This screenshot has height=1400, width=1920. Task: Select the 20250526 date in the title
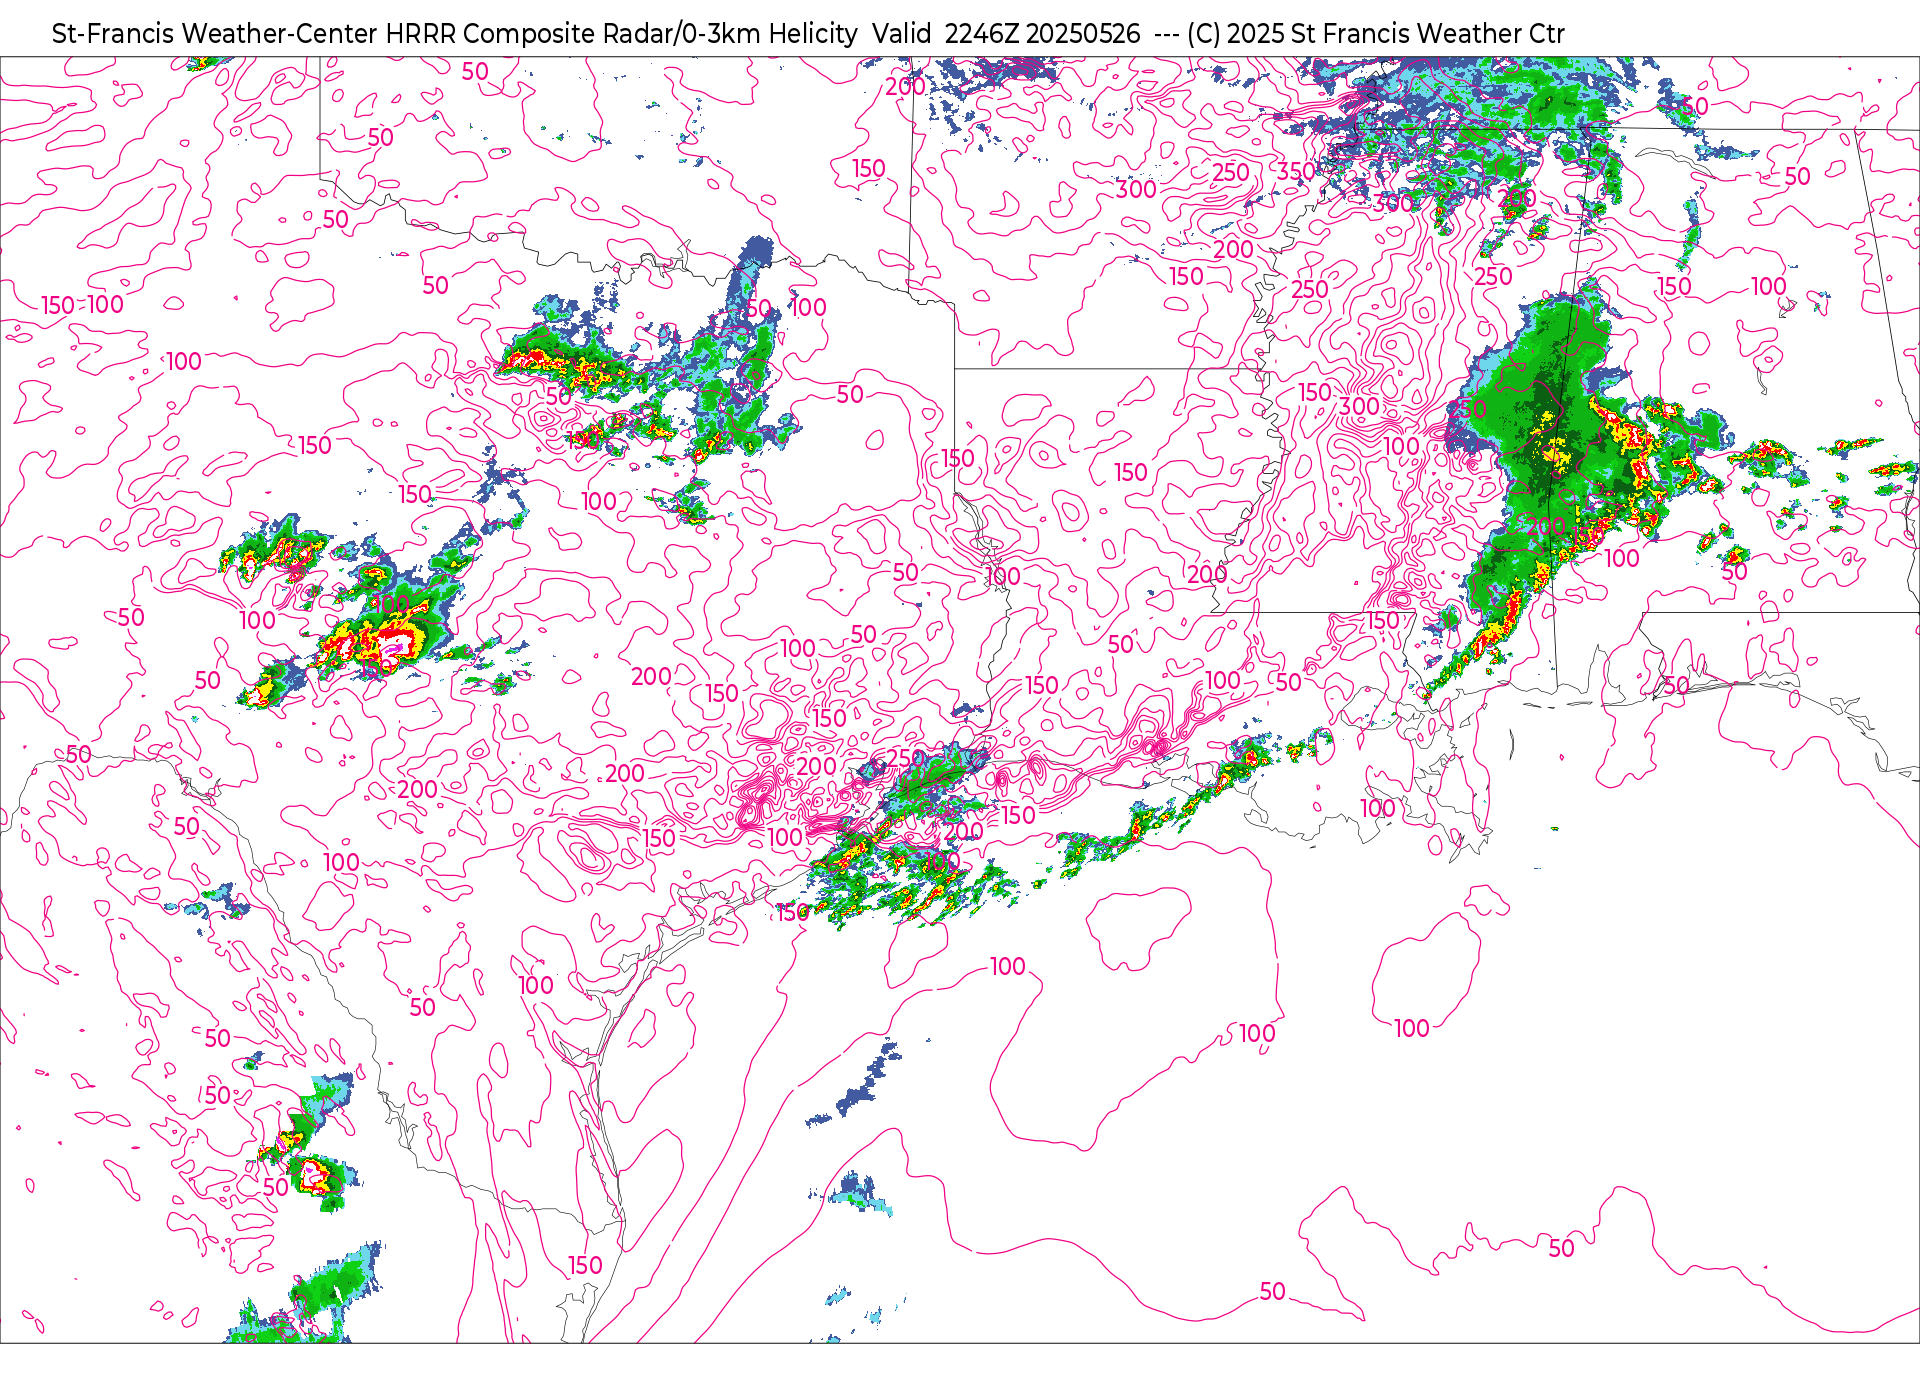tap(1083, 34)
